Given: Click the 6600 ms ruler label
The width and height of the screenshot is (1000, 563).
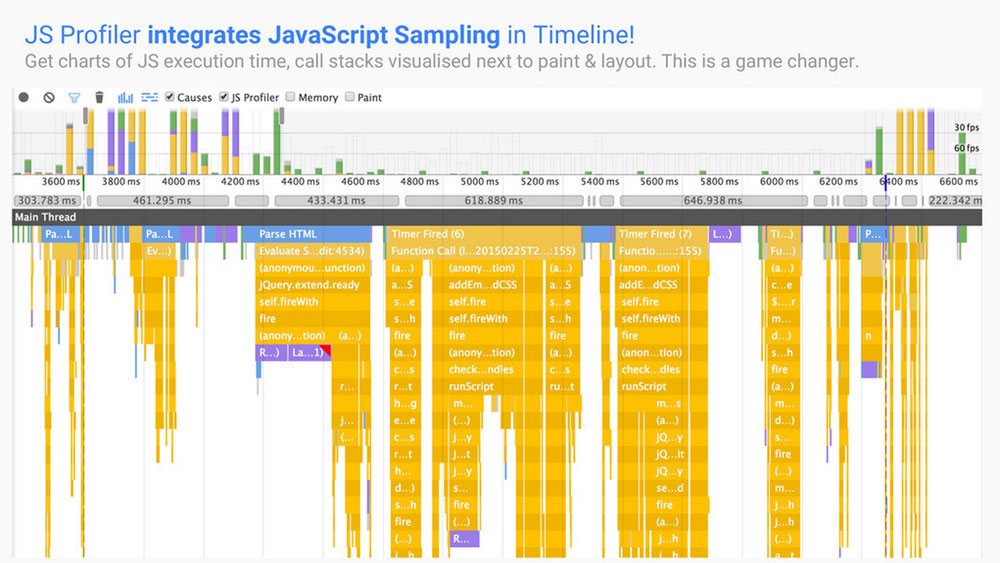Looking at the screenshot, I should (958, 182).
